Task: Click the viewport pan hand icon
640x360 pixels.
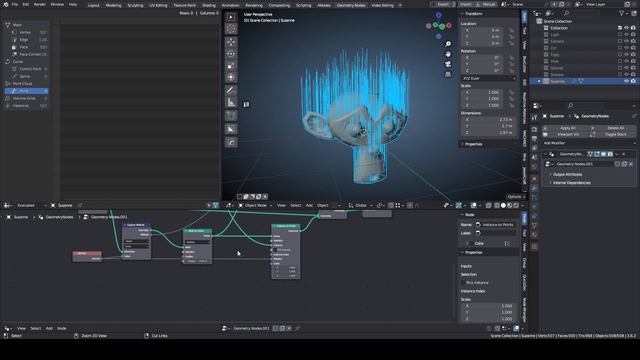Action: [448, 54]
